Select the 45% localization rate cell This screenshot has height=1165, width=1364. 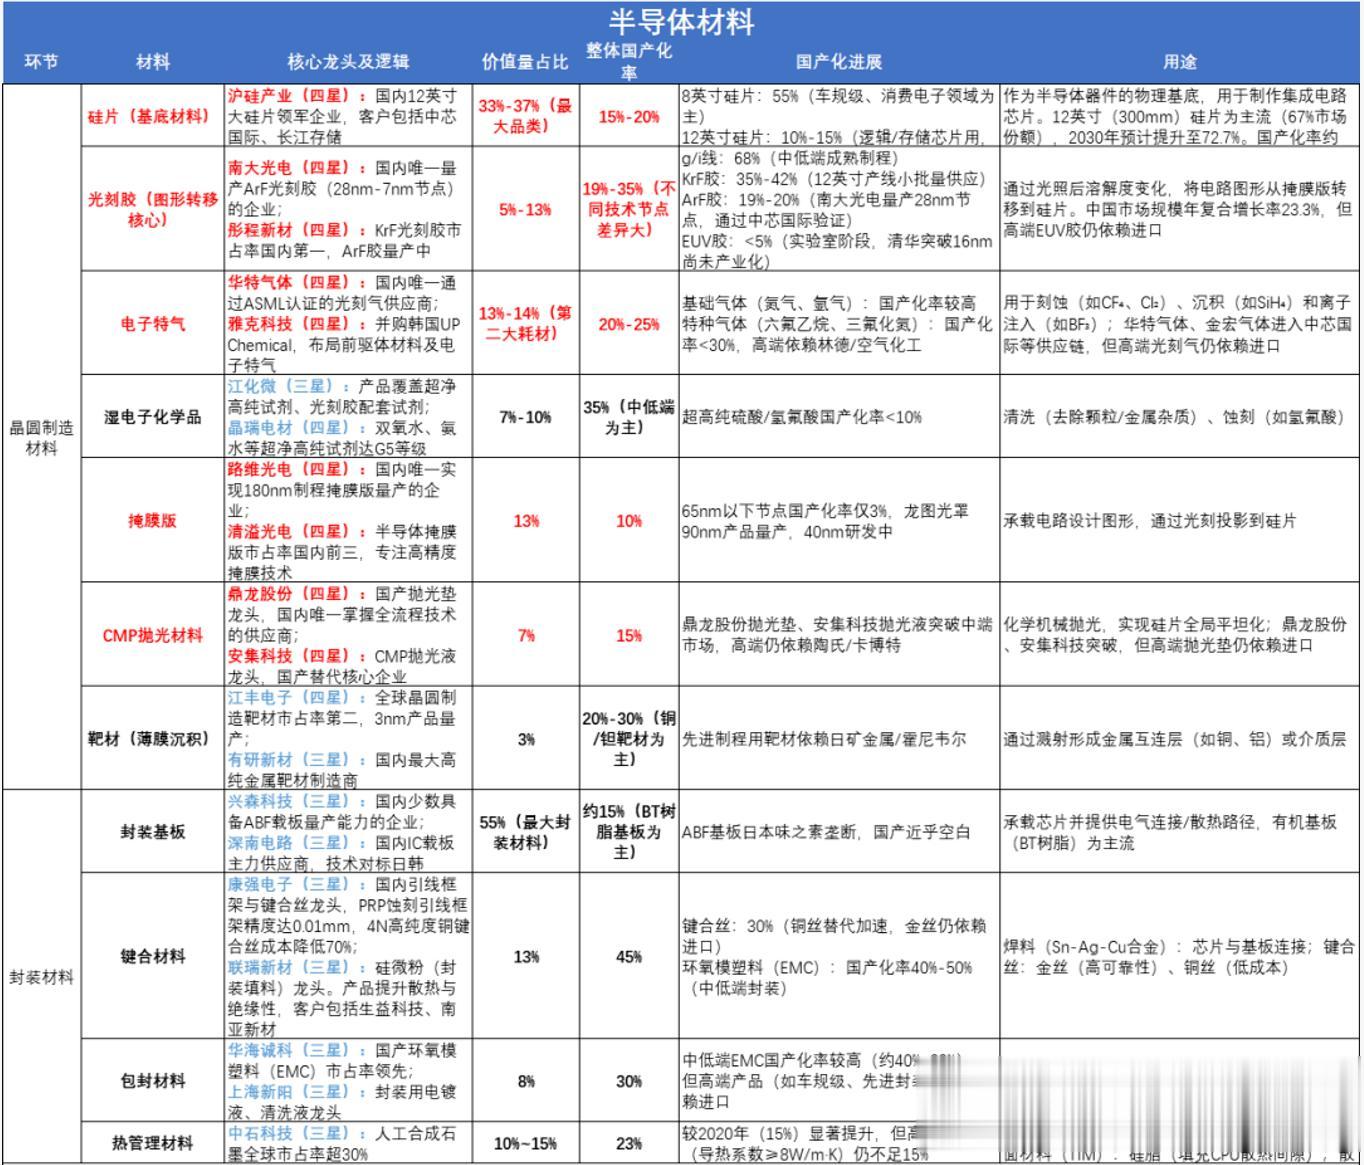[629, 956]
